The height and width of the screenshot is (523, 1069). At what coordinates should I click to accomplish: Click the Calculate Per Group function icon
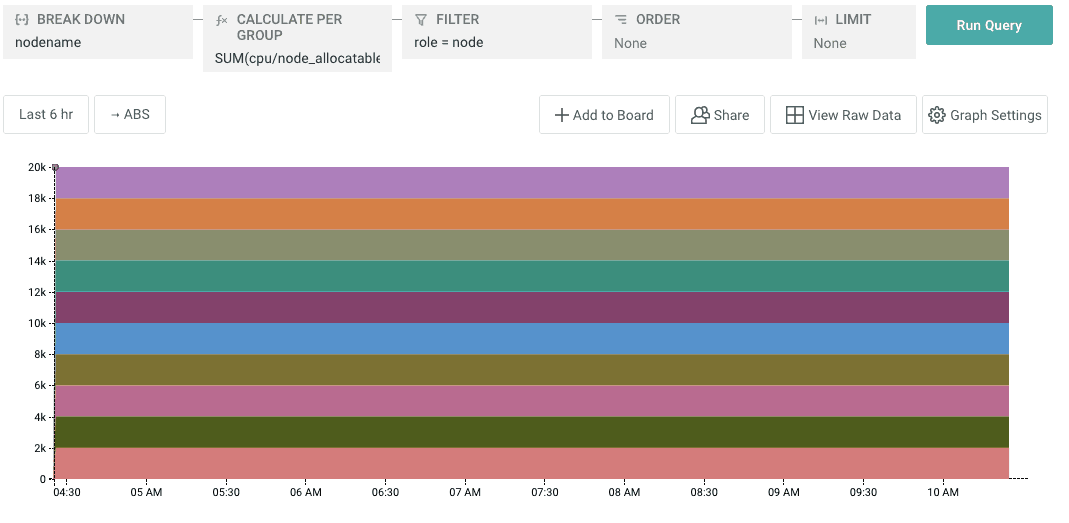222,20
